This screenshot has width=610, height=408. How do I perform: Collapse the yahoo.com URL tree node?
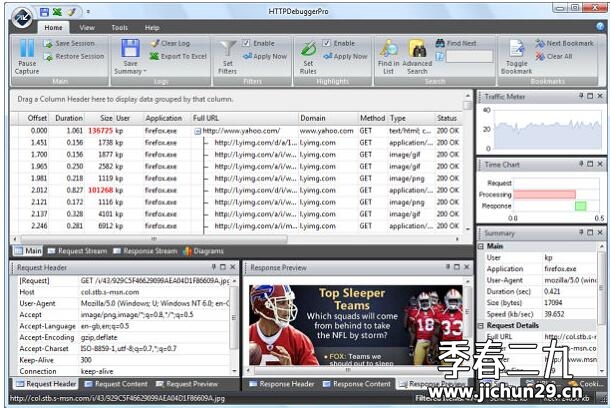tap(197, 131)
